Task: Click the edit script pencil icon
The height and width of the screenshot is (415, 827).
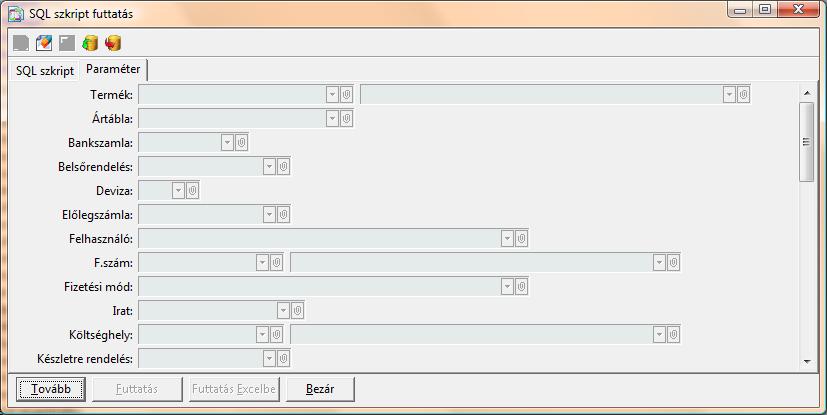Action: tap(43, 43)
